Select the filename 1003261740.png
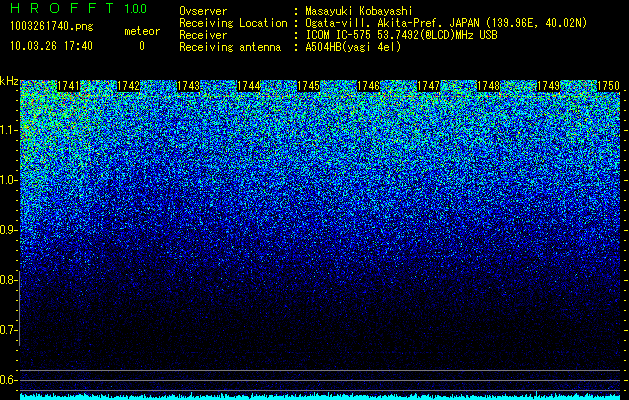This screenshot has width=629, height=400. tap(52, 27)
